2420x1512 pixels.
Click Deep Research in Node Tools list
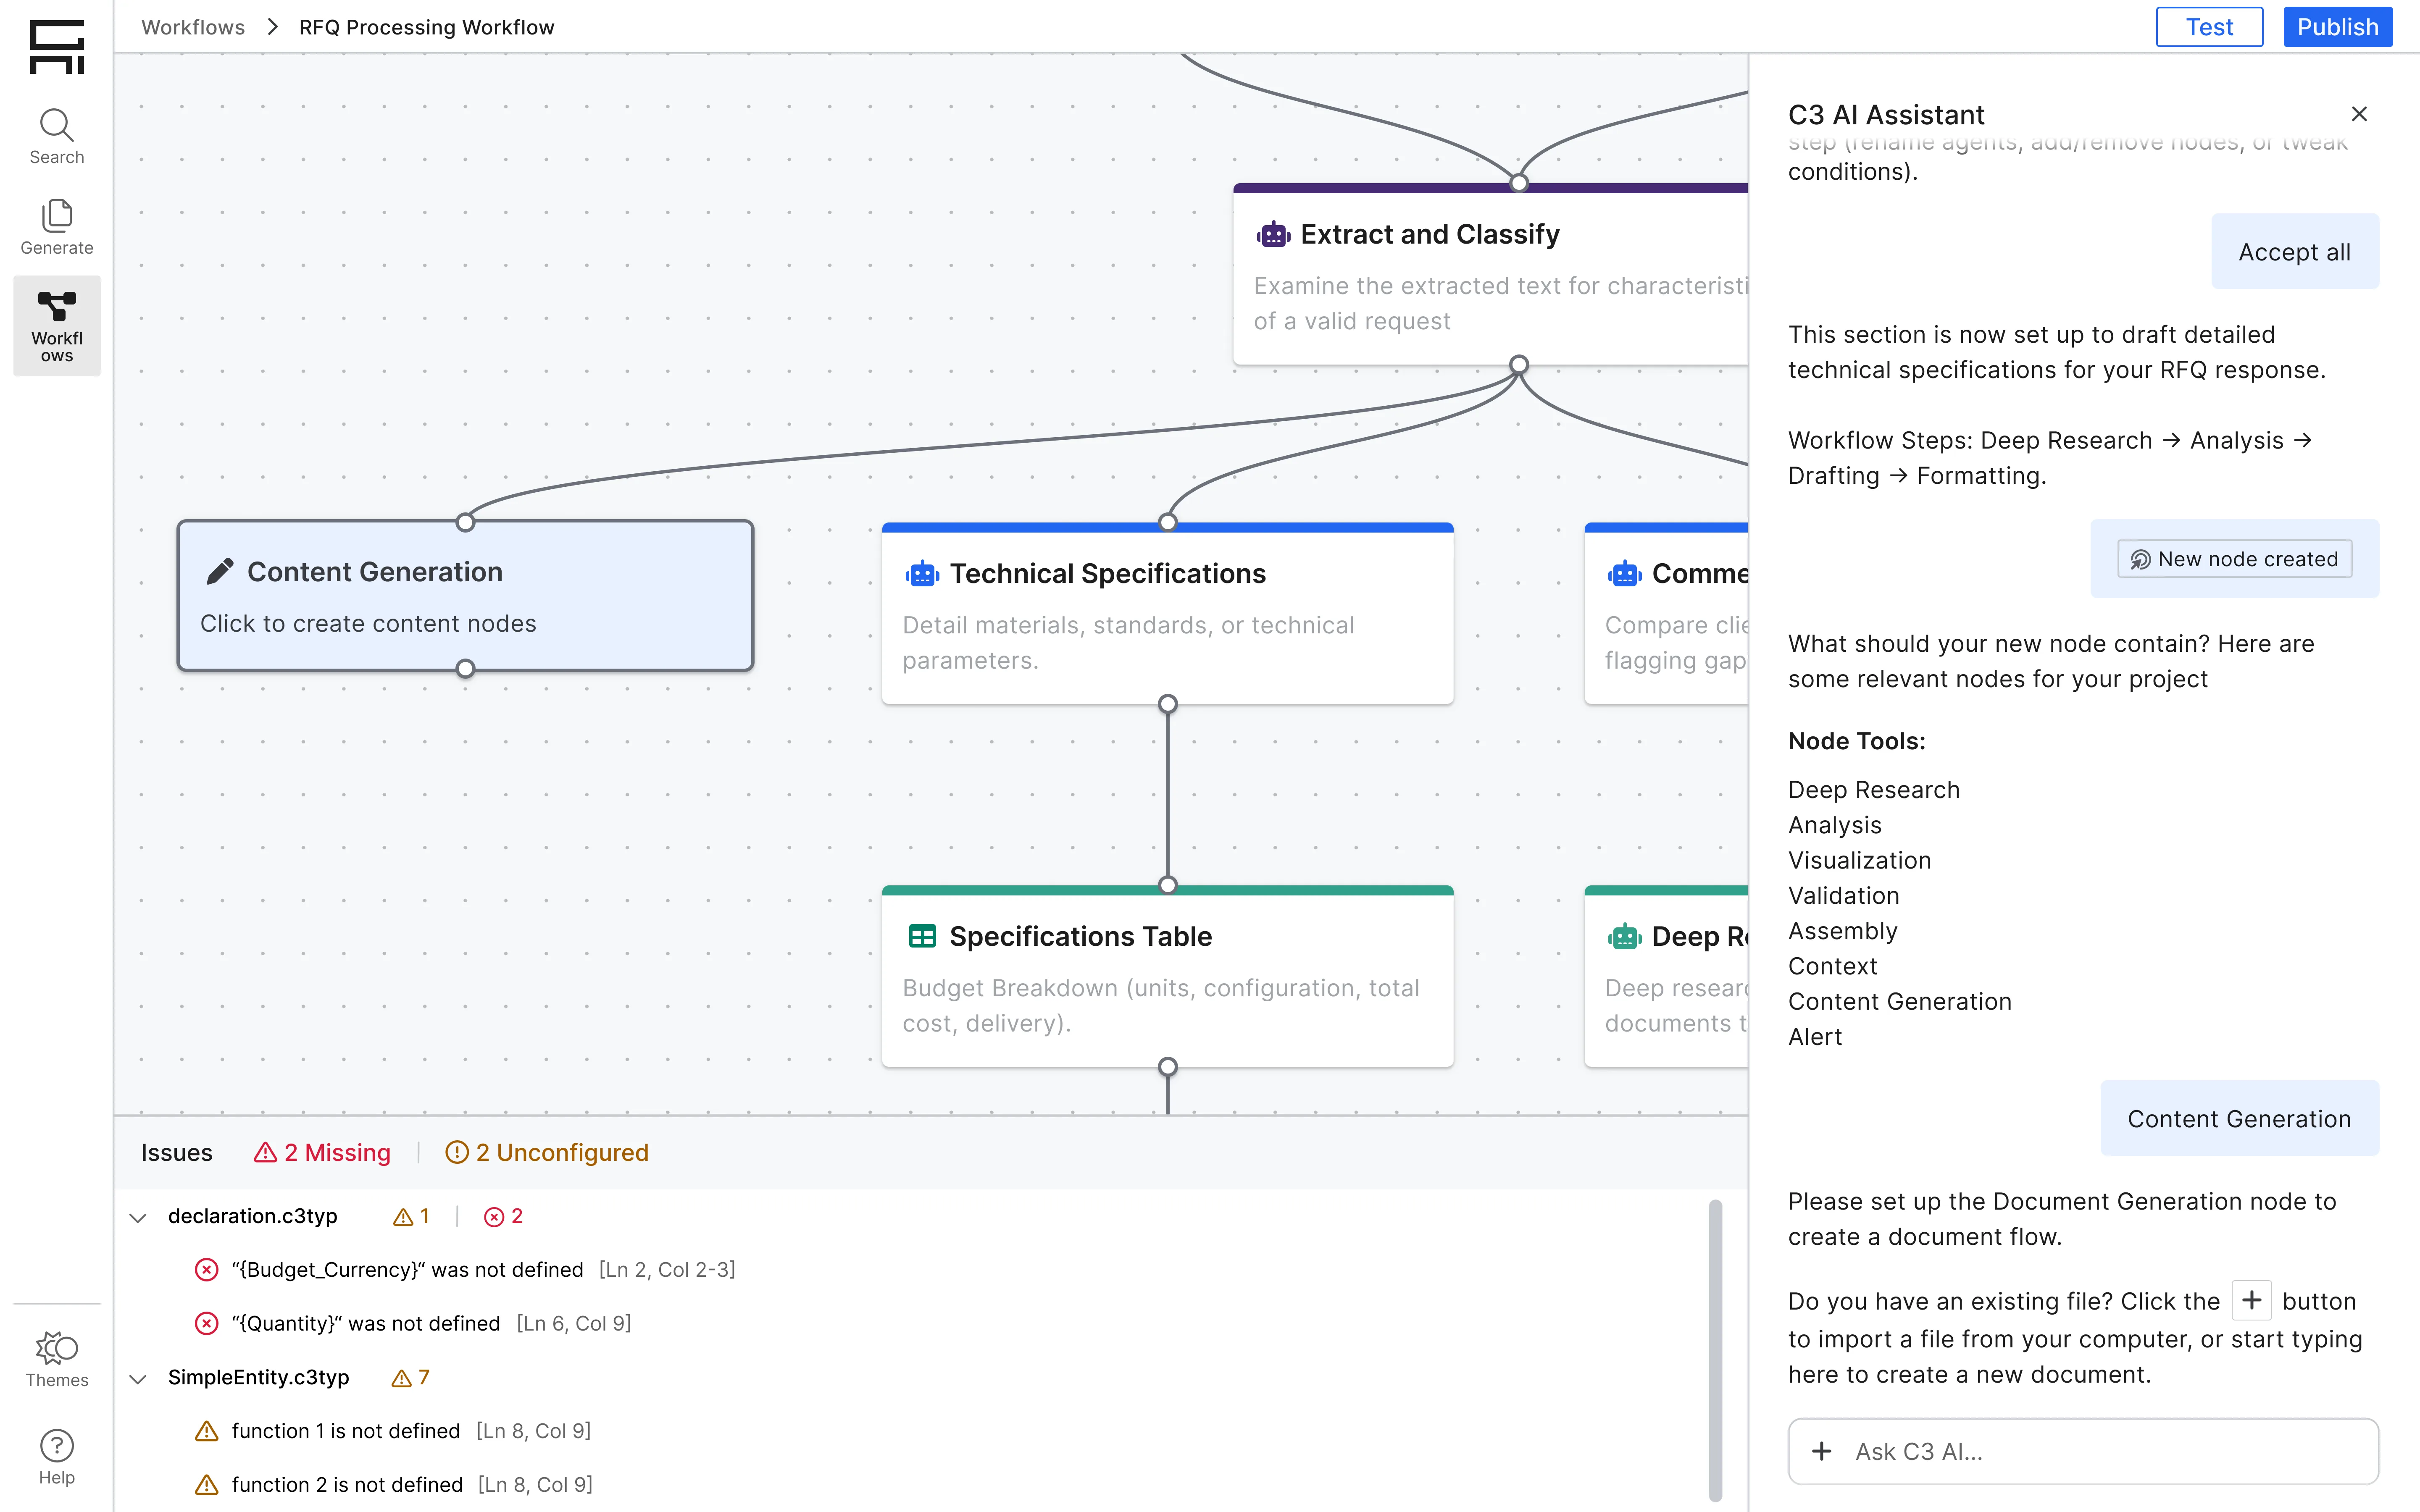coord(1873,789)
